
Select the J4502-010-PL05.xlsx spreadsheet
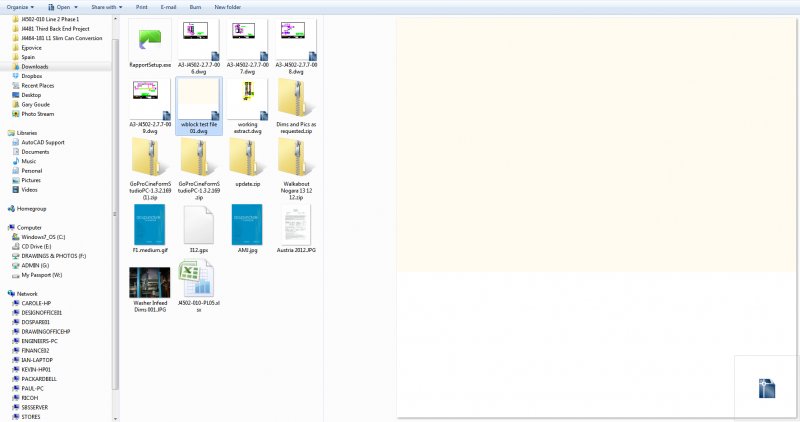coord(198,286)
